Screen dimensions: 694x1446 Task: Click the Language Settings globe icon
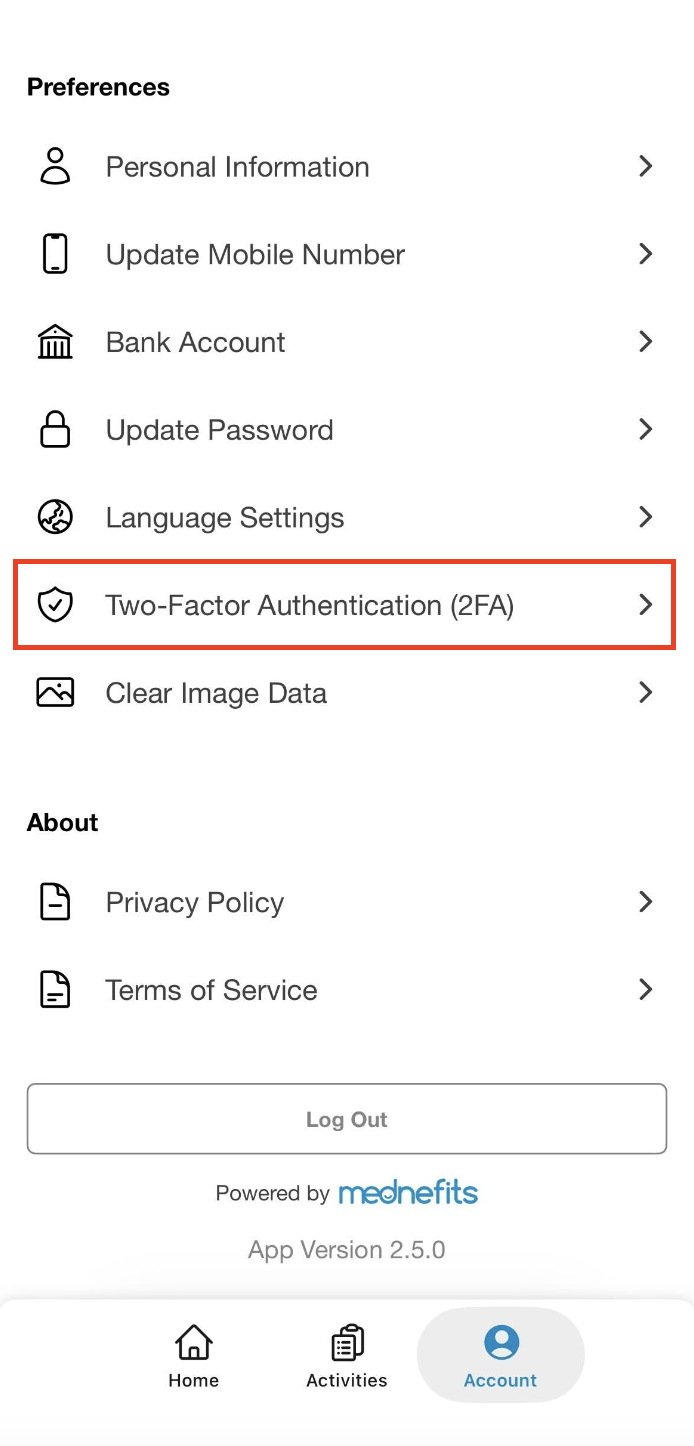coord(55,518)
